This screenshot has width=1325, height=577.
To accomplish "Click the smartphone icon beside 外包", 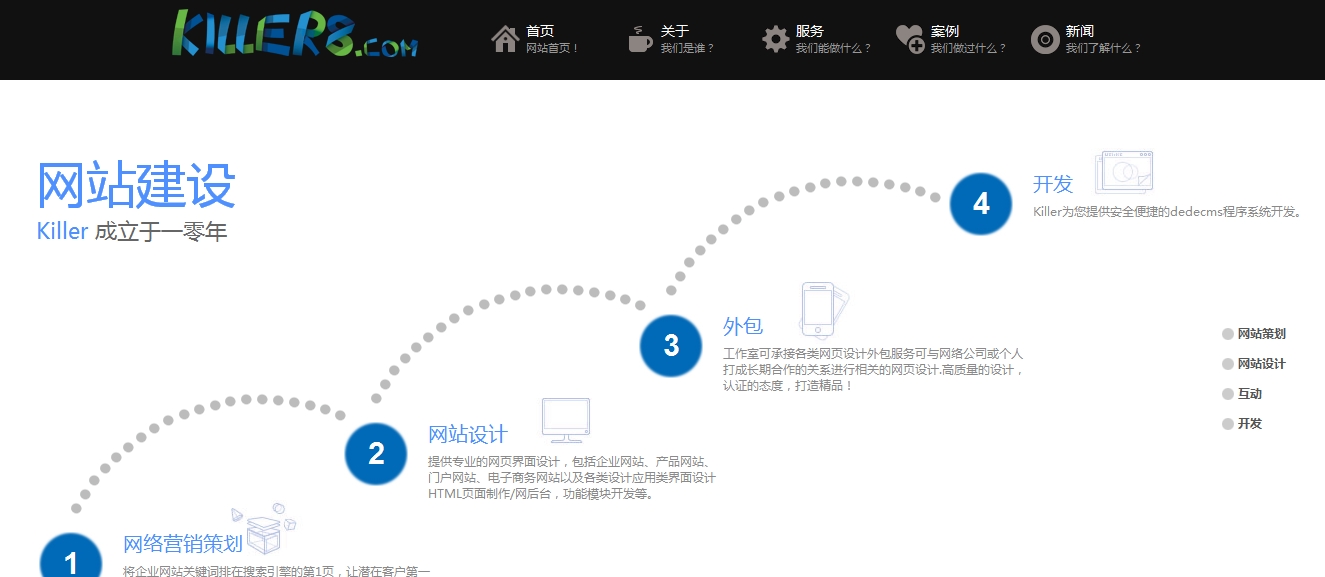I will tap(820, 309).
